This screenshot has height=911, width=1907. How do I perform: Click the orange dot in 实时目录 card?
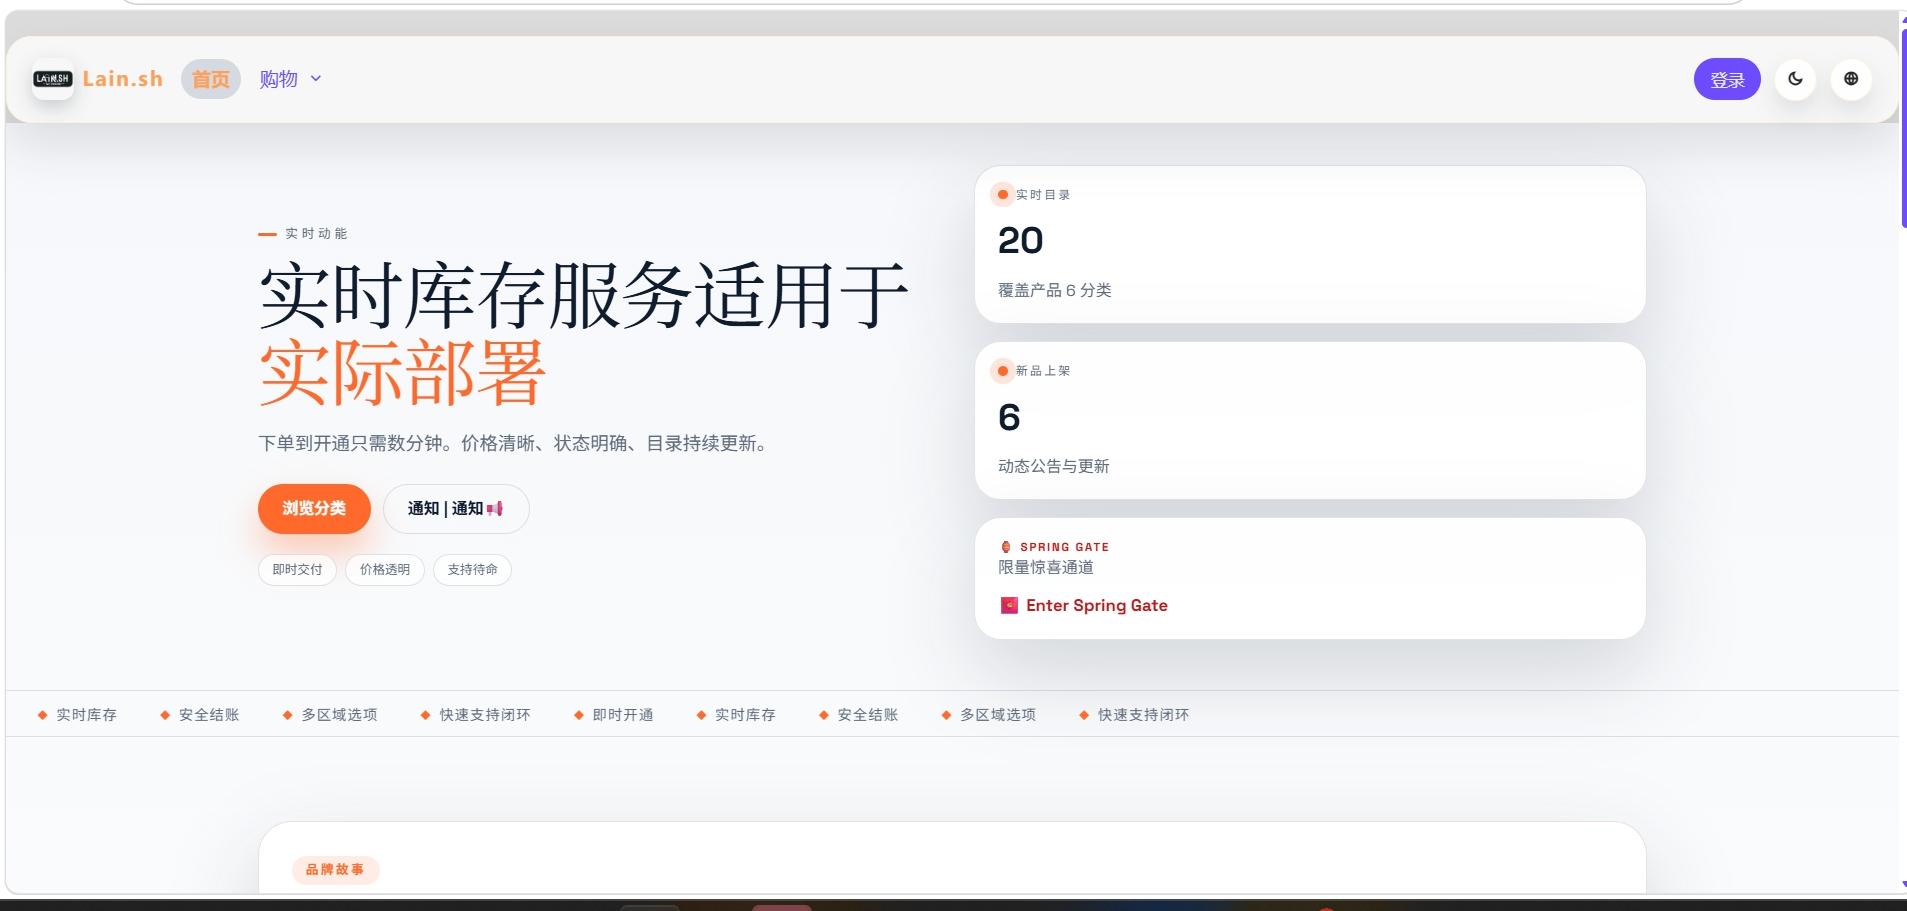1002,195
